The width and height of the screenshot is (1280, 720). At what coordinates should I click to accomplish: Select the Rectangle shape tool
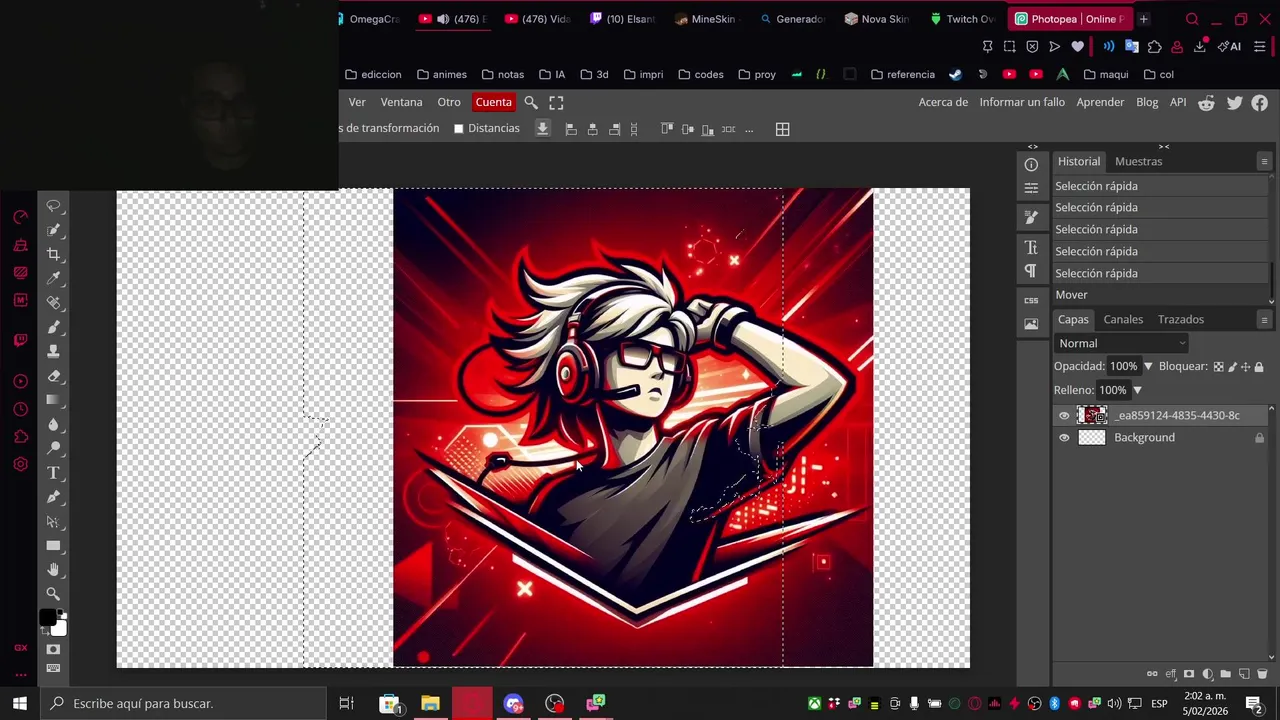coord(54,546)
